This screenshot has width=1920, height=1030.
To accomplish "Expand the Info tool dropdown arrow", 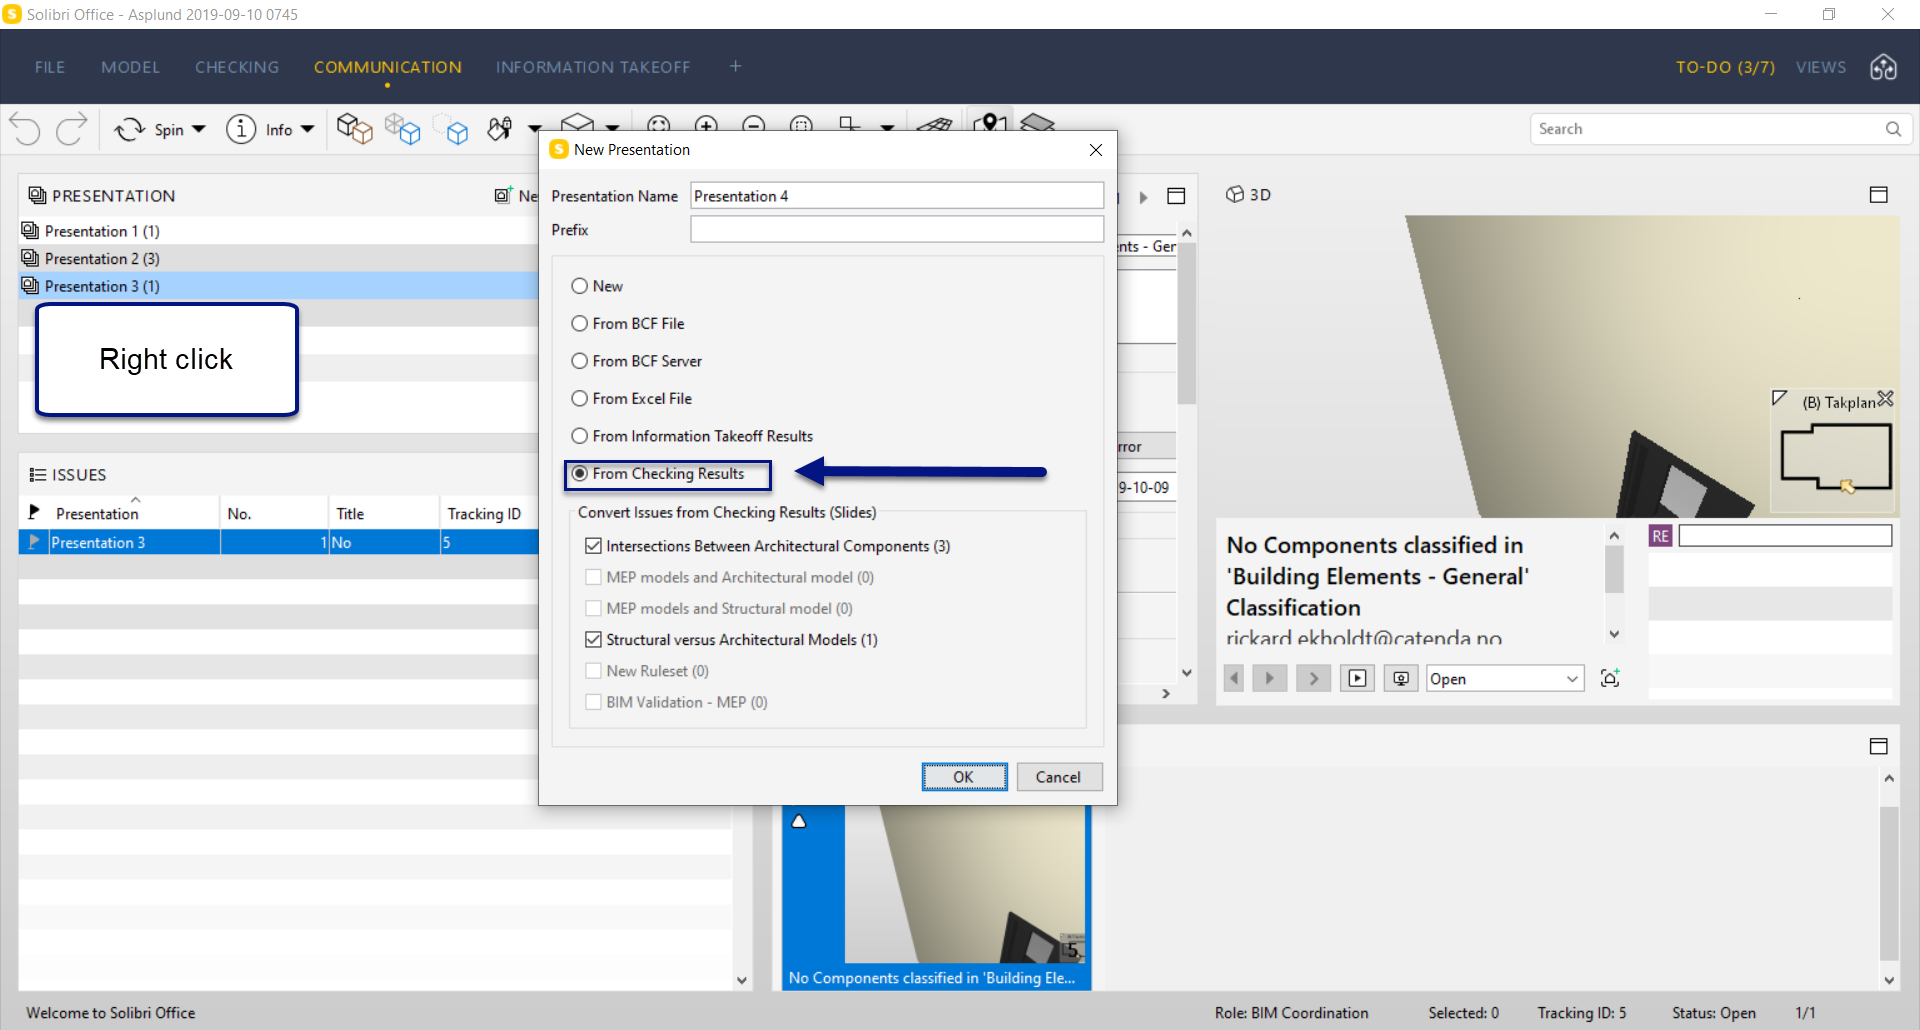I will tap(308, 129).
